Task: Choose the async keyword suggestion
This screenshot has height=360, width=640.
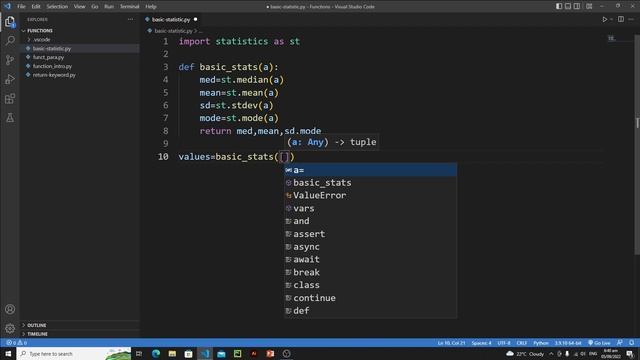Action: tap(371, 247)
